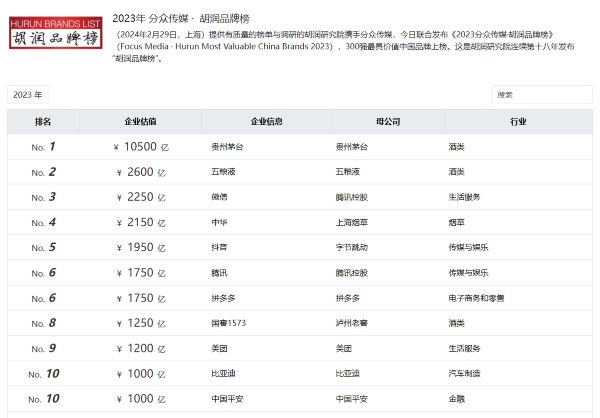
Task: Click the No. 6 rank in 腾讯 row
Action: 43,273
